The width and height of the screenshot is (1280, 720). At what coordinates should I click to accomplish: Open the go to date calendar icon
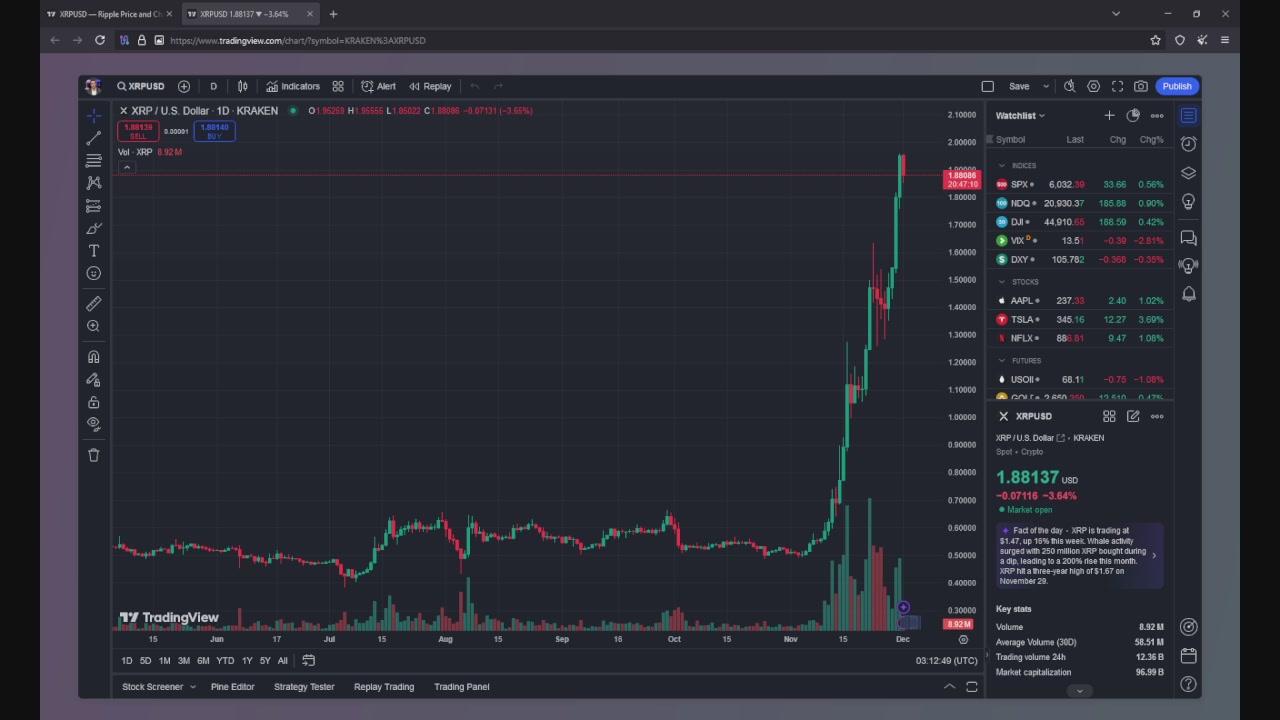[x=308, y=661]
